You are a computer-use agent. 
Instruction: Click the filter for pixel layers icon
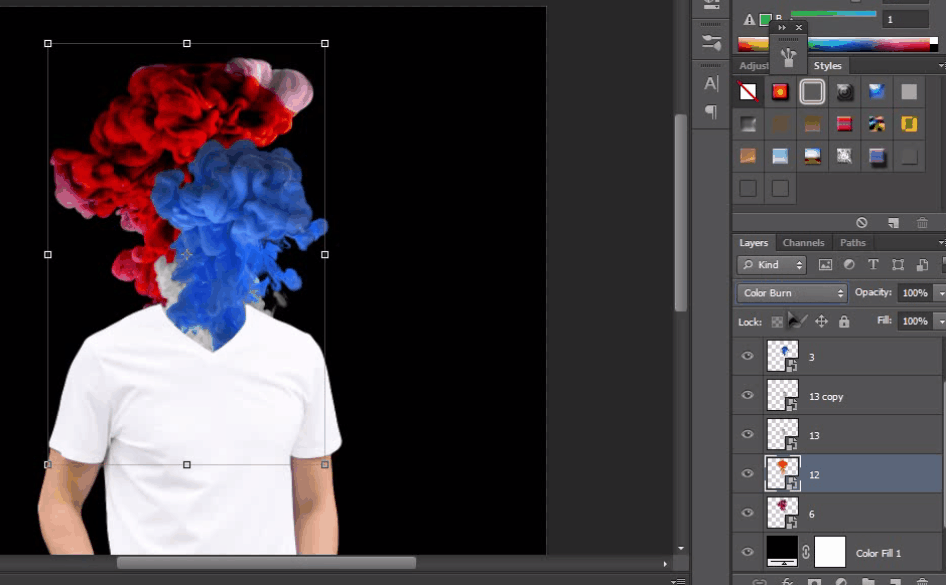tap(825, 265)
